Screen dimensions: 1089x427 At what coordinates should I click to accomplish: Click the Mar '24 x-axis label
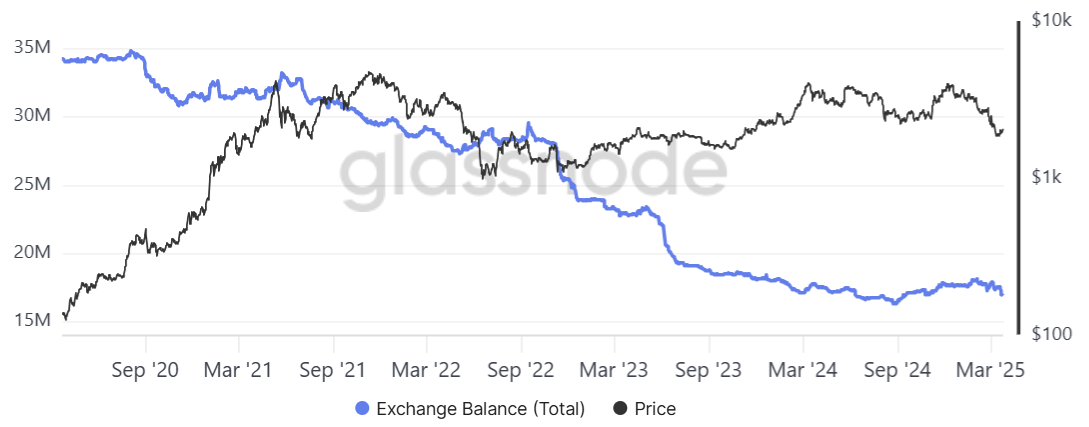tap(804, 371)
